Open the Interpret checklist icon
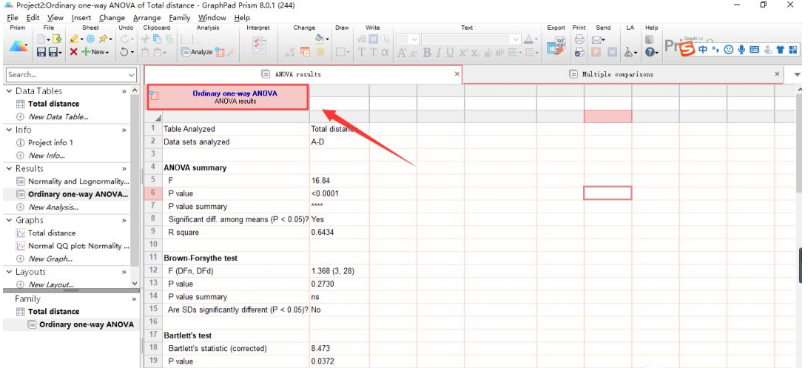Screen dimensions: 808x368 [x=259, y=45]
